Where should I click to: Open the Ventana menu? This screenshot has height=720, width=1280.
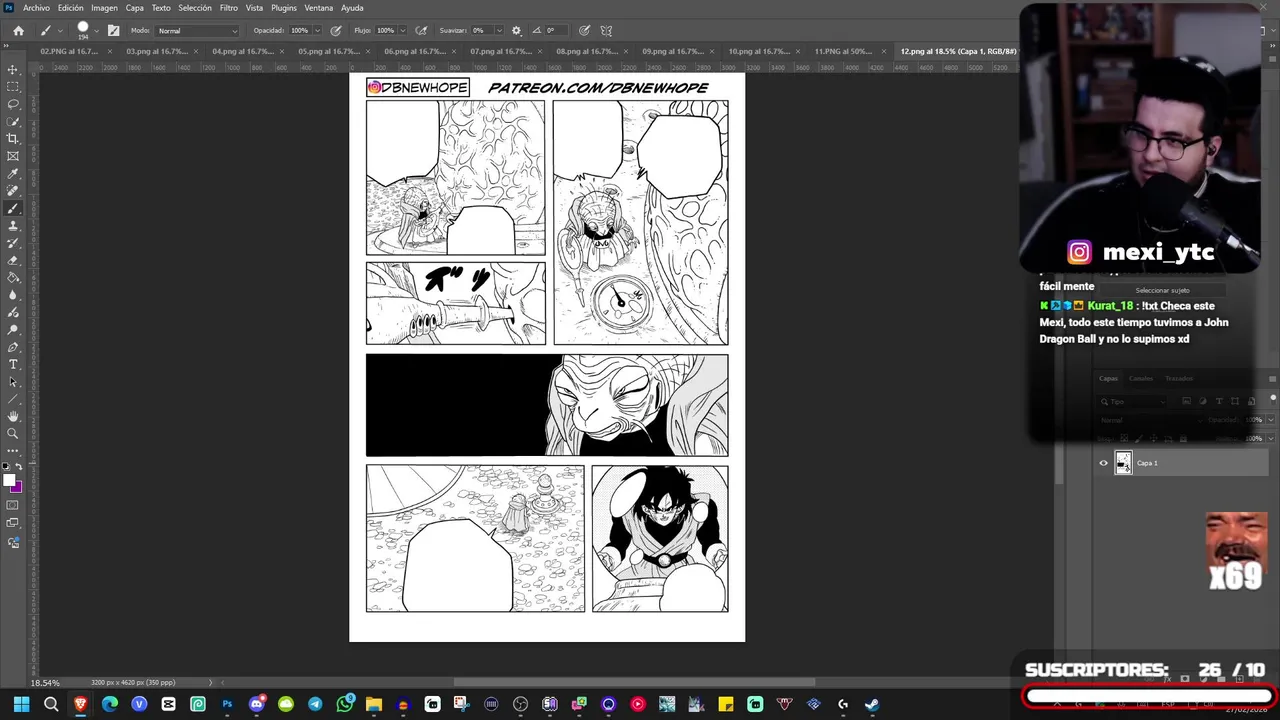pyautogui.click(x=319, y=8)
